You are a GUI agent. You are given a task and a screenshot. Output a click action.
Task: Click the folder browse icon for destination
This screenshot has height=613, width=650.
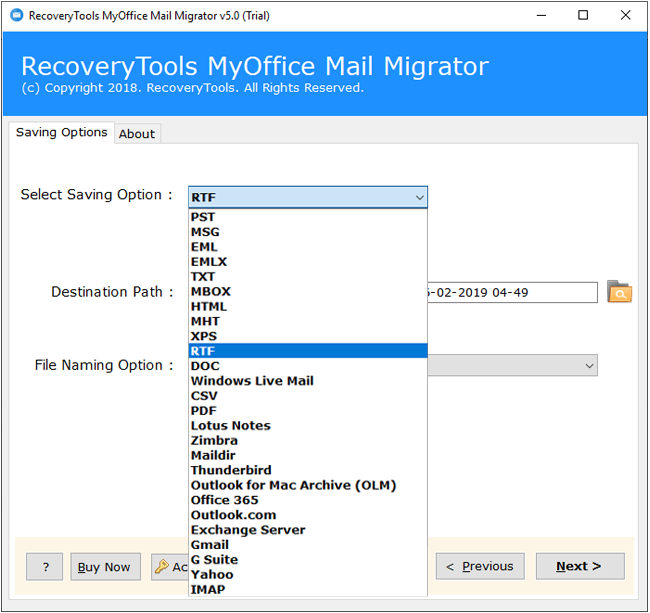(x=619, y=292)
